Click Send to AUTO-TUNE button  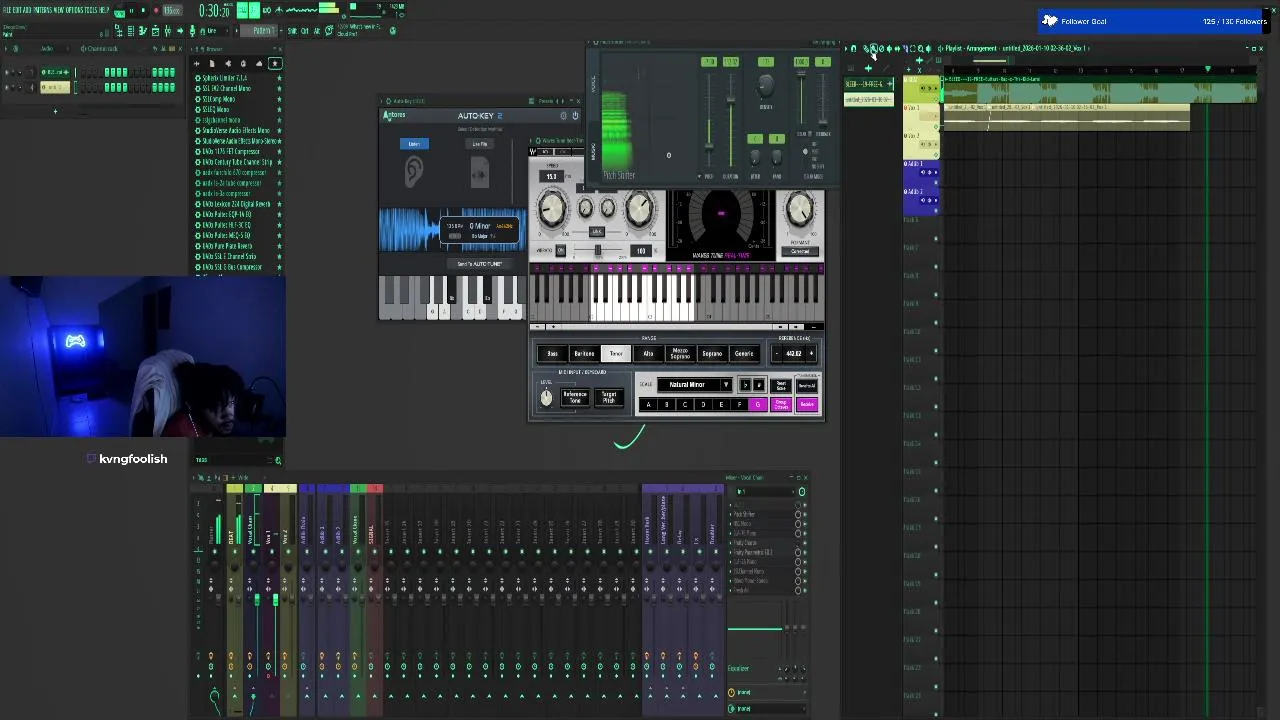click(480, 264)
